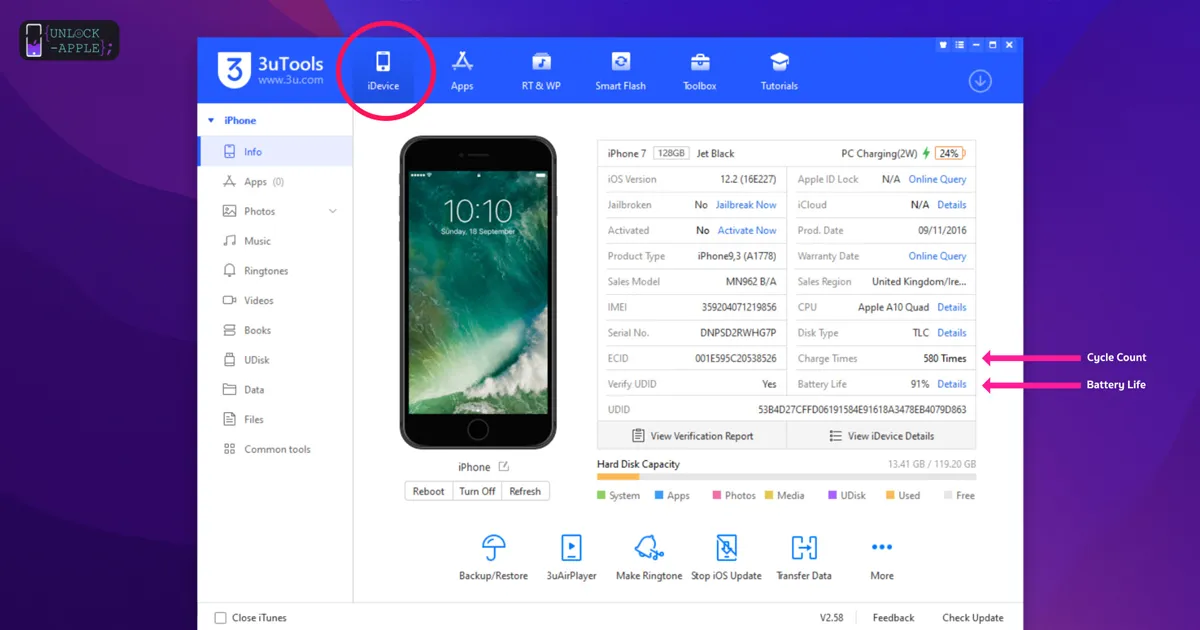Open the Battery Life Details link
Image resolution: width=1200 pixels, height=630 pixels.
tap(952, 384)
